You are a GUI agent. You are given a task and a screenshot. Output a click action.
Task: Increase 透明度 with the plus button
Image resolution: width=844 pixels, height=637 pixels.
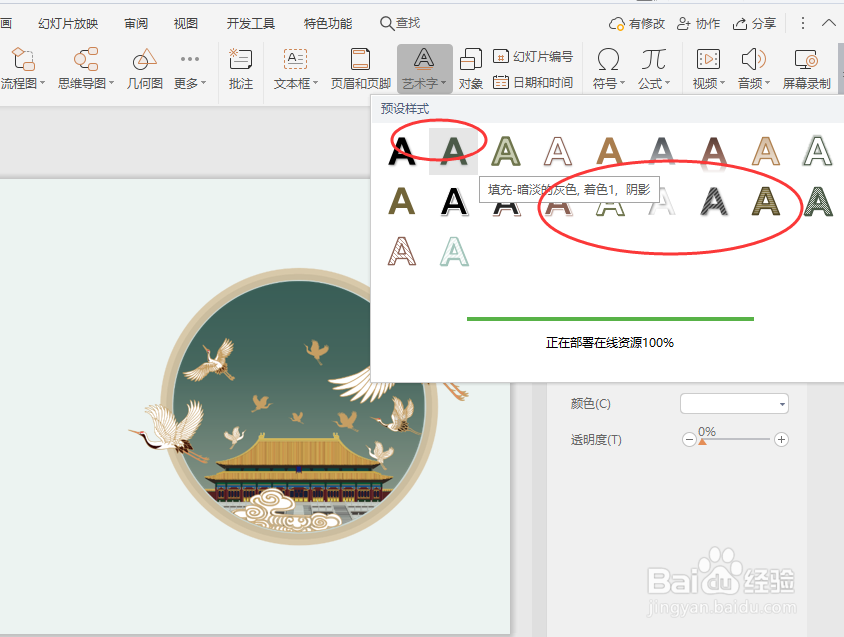click(782, 439)
